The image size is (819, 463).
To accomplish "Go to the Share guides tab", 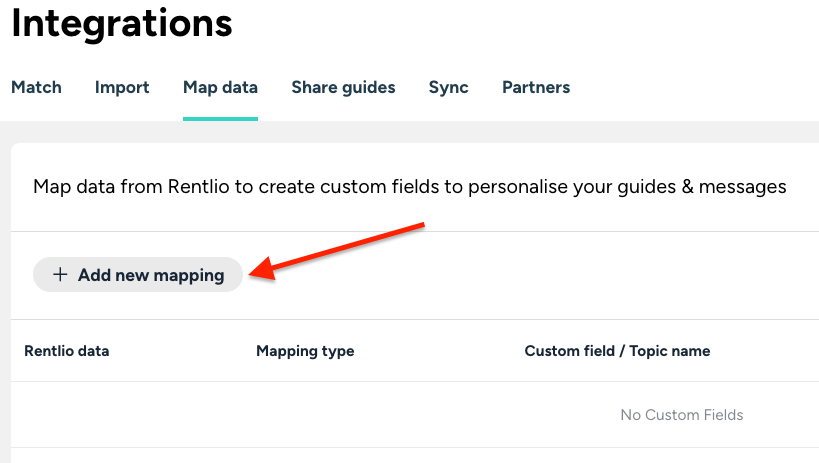I will point(343,87).
